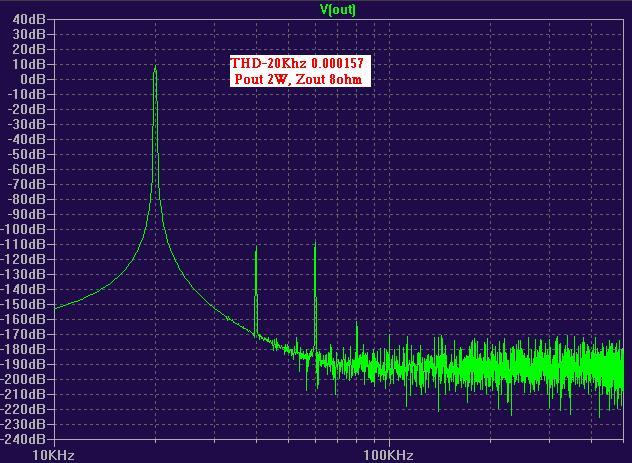
Task: Click the -110dB axis label
Action: click(x=23, y=244)
